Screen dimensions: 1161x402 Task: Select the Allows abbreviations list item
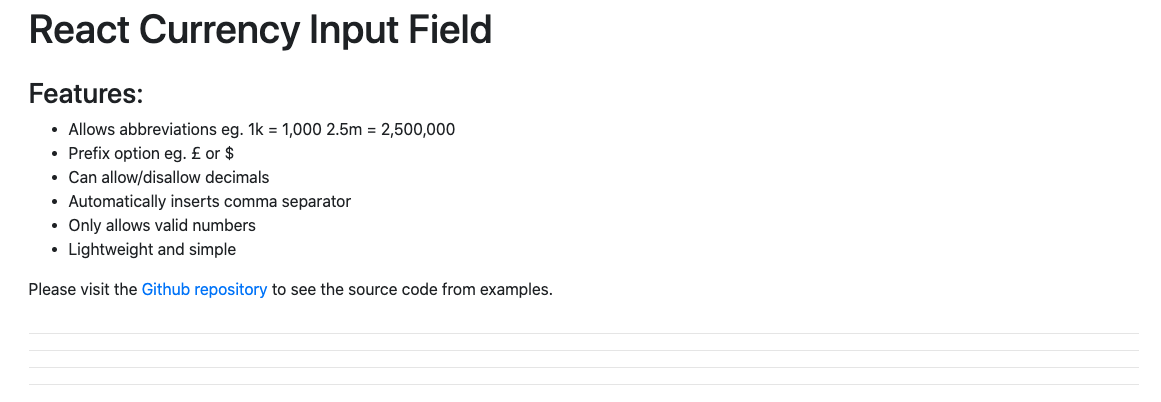click(x=261, y=130)
